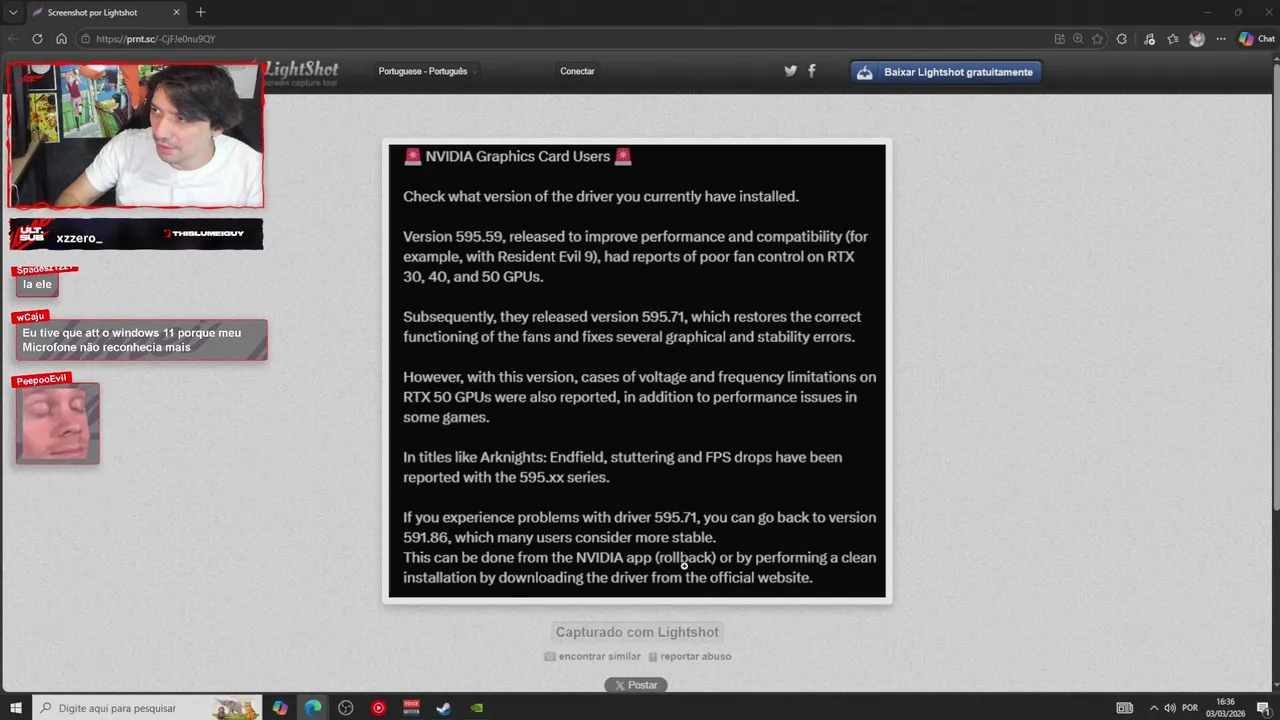Focus the address bar showing prnt.sc URL
1280x720 pixels.
(x=560, y=39)
